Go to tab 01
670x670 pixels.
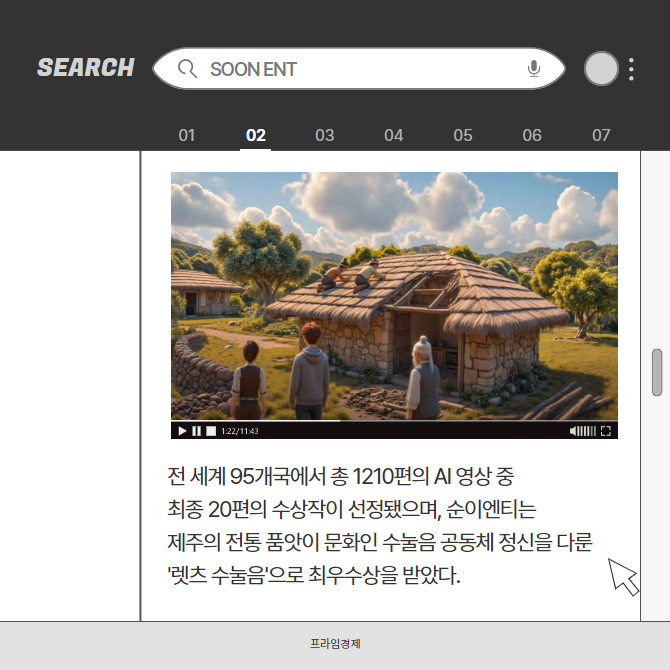point(187,135)
